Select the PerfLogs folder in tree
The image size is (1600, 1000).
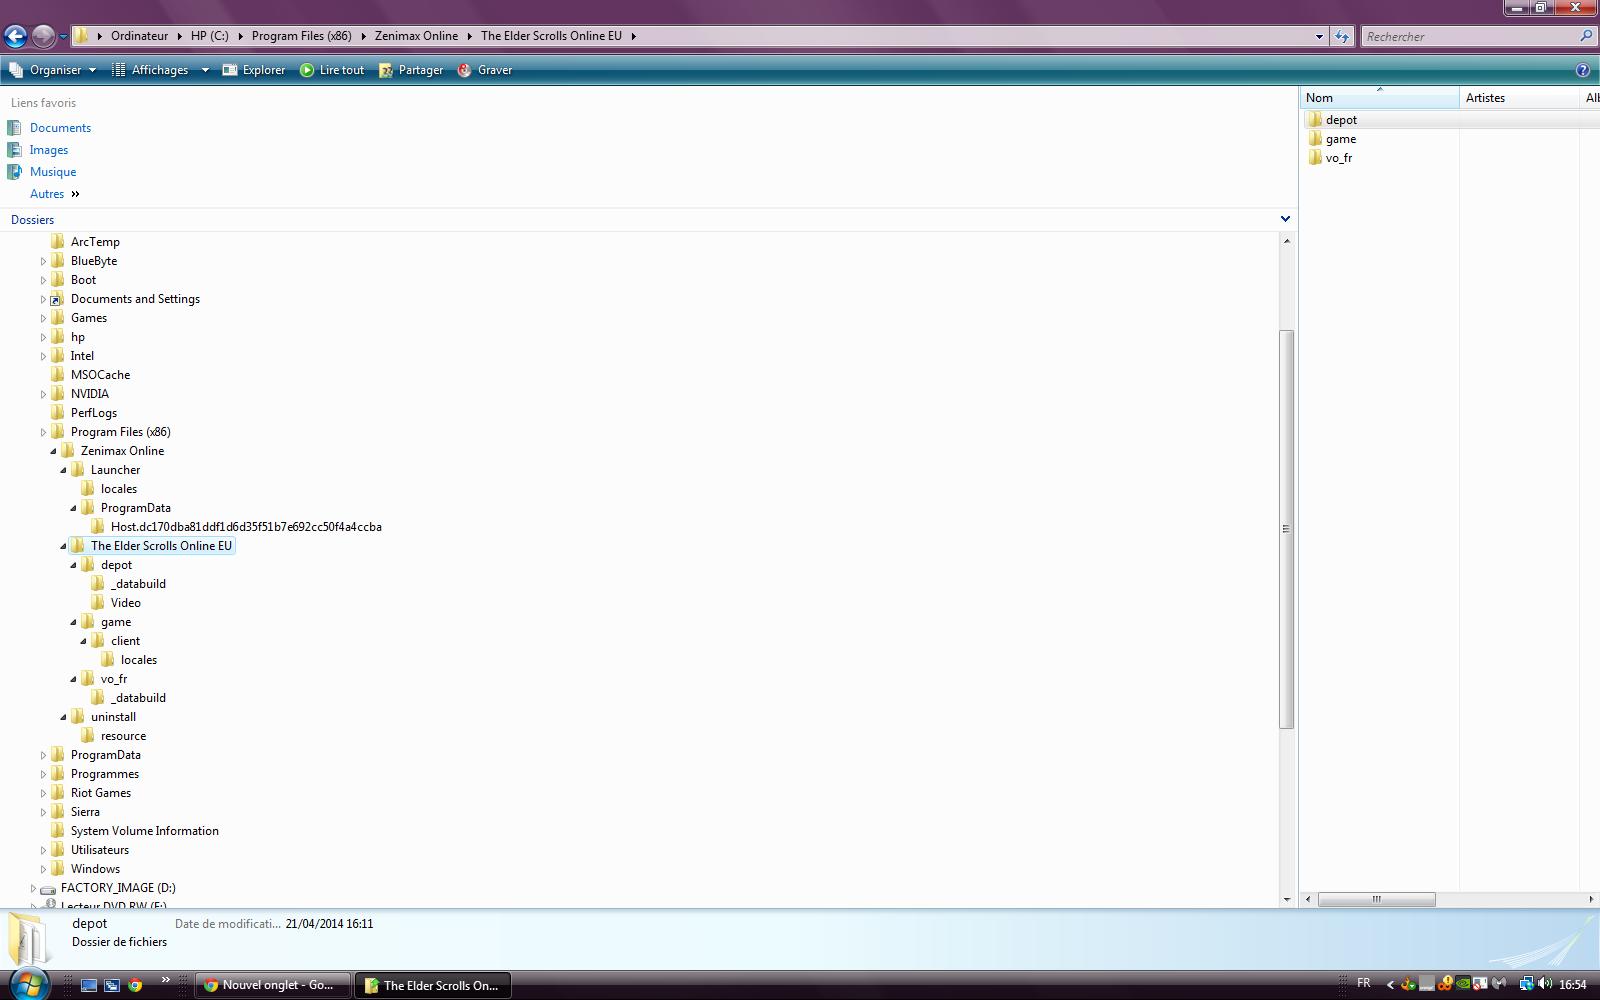[94, 413]
